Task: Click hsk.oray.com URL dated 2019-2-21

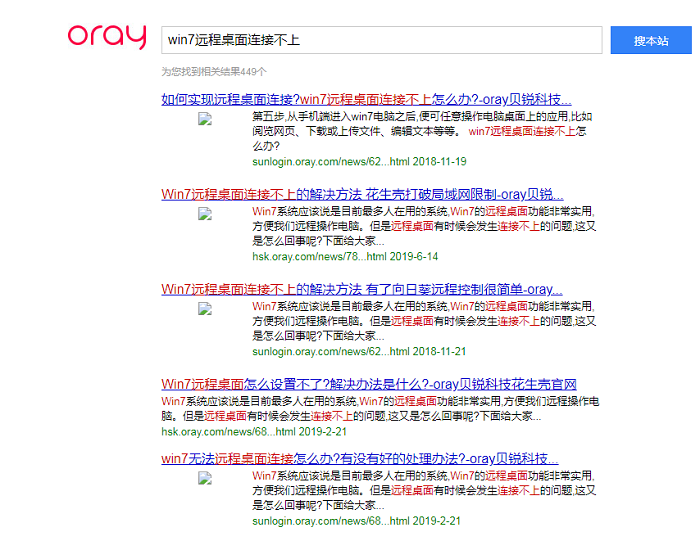Action: (x=254, y=432)
